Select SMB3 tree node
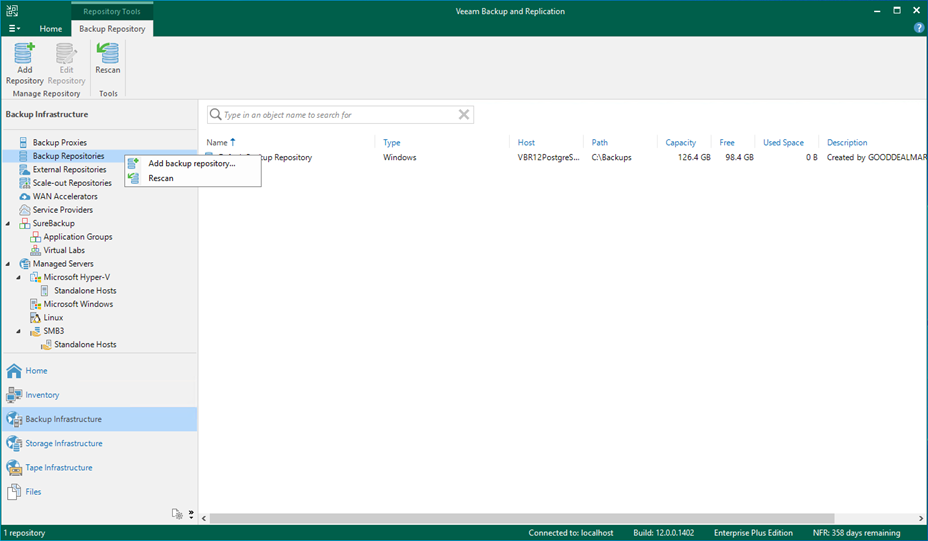 pyautogui.click(x=53, y=331)
